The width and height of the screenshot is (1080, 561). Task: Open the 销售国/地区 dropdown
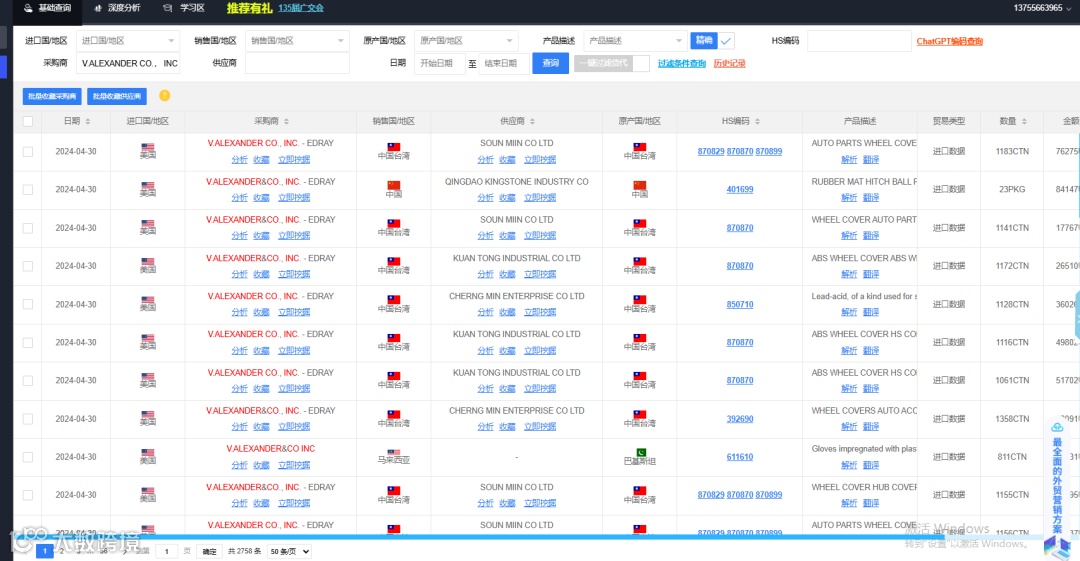click(297, 41)
